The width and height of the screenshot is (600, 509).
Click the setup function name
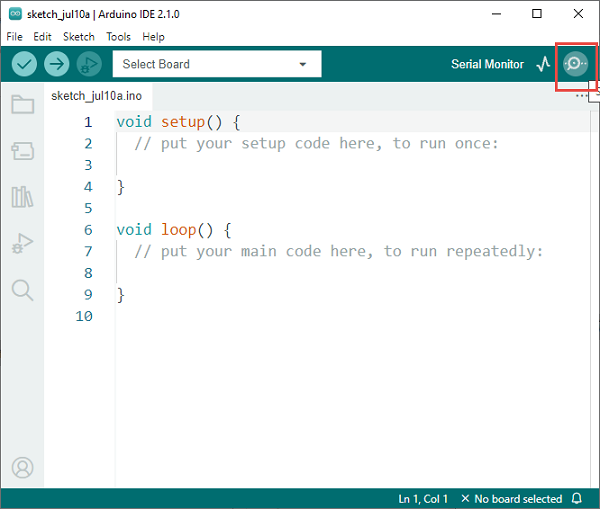point(183,122)
